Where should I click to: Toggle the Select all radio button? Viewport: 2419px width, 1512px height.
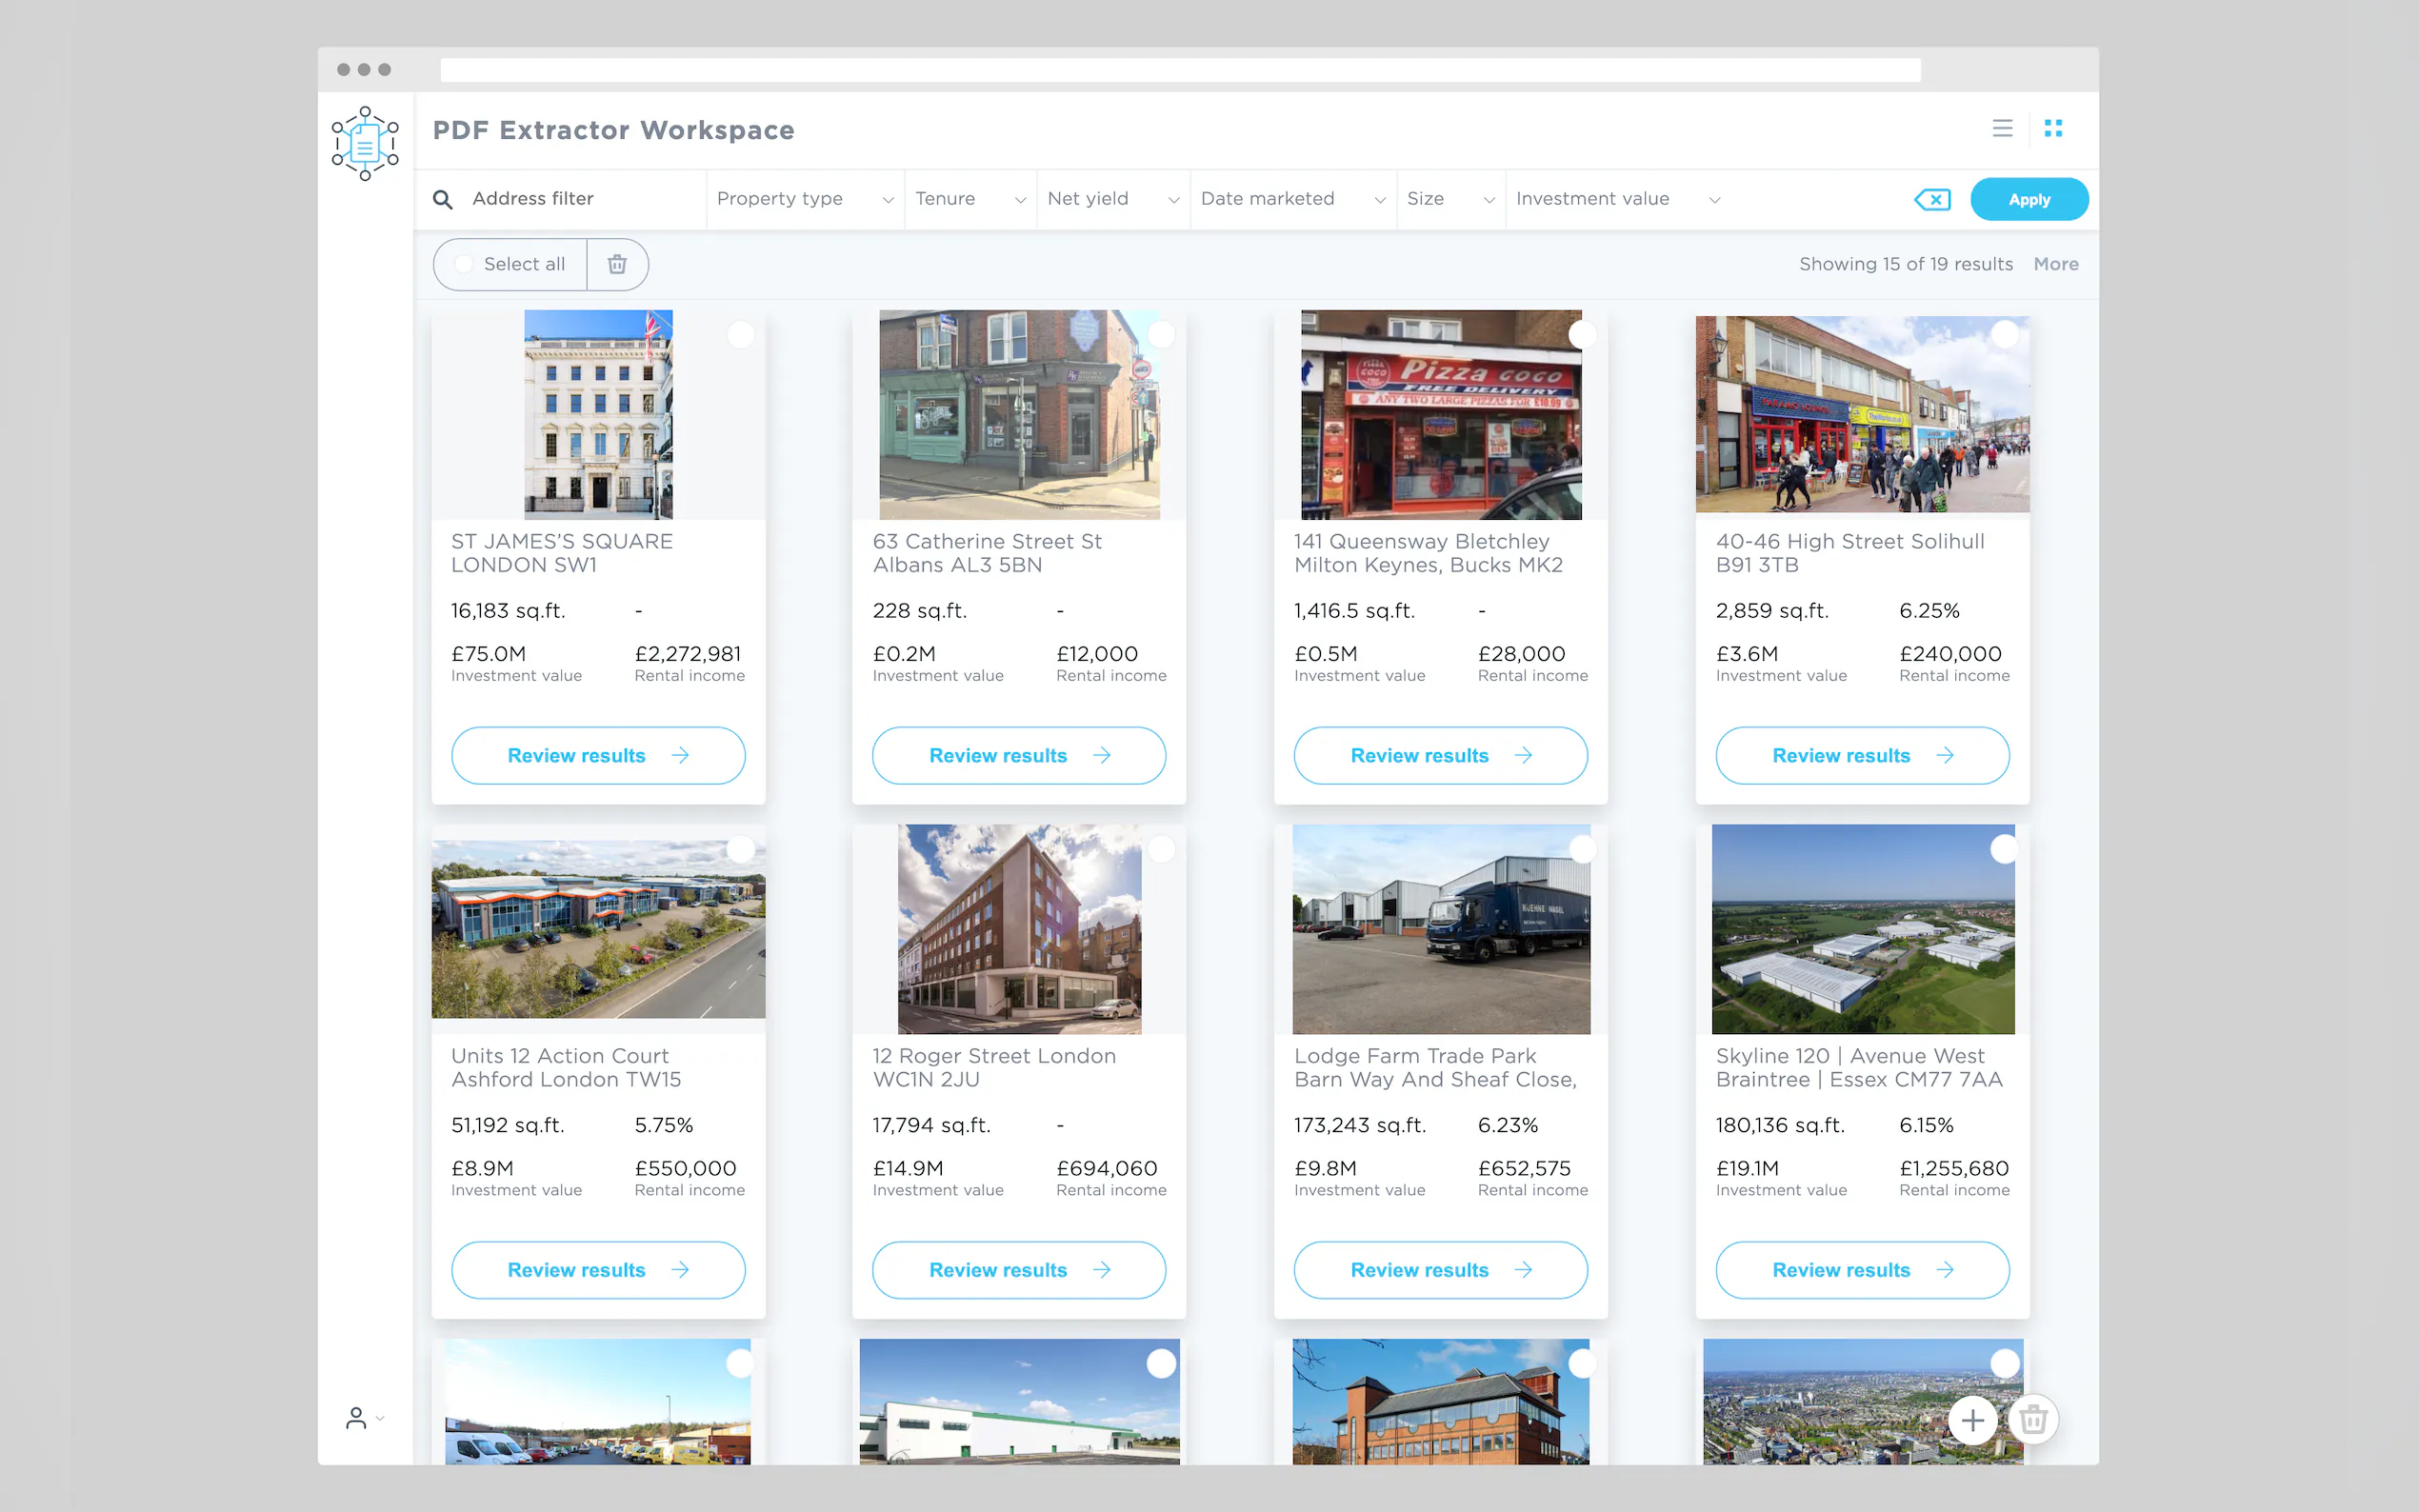tap(464, 264)
